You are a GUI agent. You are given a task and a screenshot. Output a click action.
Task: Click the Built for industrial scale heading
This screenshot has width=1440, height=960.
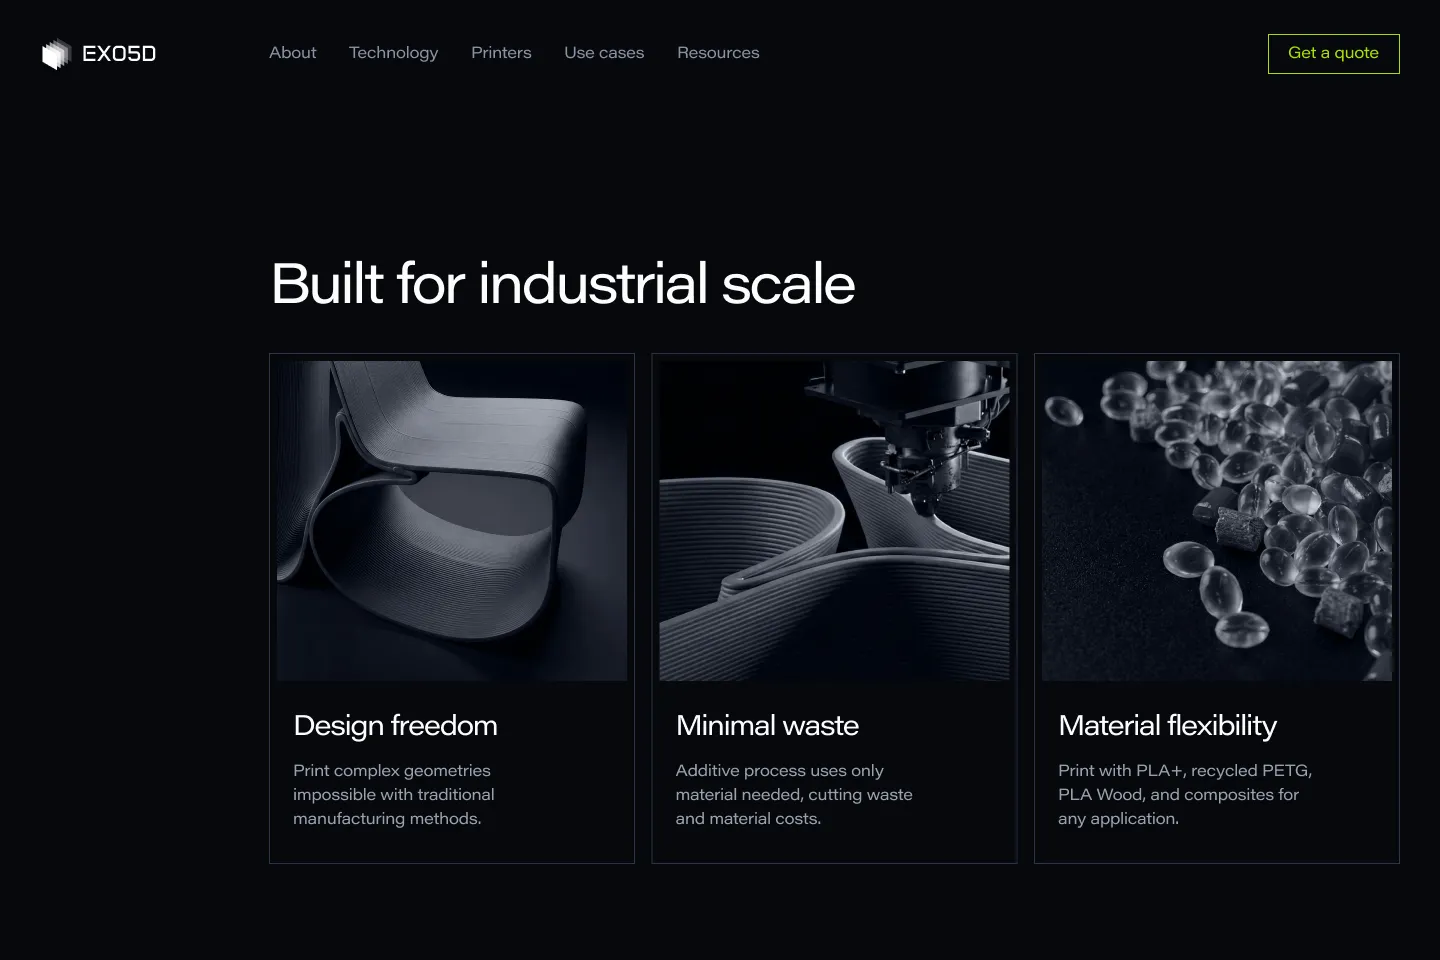pos(563,284)
